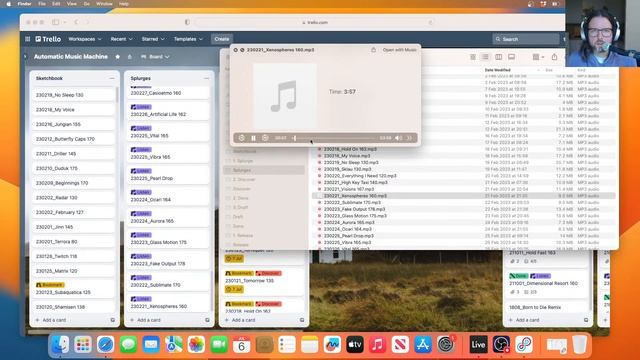Select 230220_Everything I Need 120.mp3 in Finder
Viewport: 640px width, 360px height.
360,176
